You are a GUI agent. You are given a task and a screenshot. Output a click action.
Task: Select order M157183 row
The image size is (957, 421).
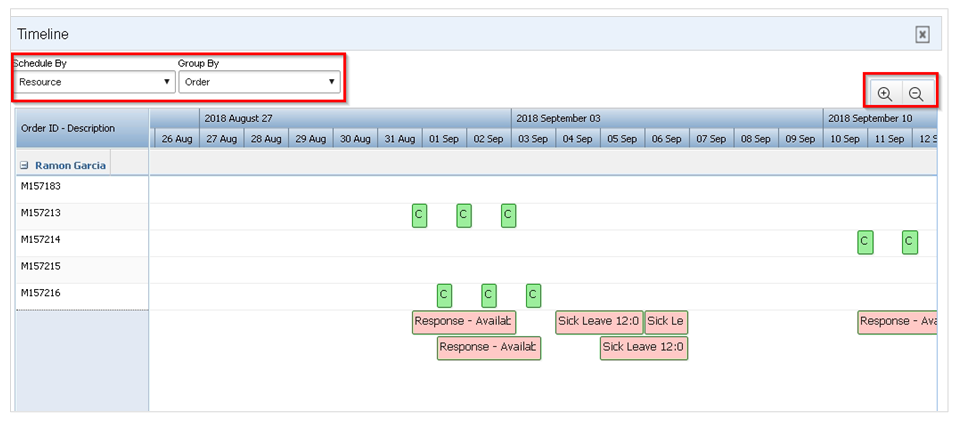pyautogui.click(x=41, y=186)
